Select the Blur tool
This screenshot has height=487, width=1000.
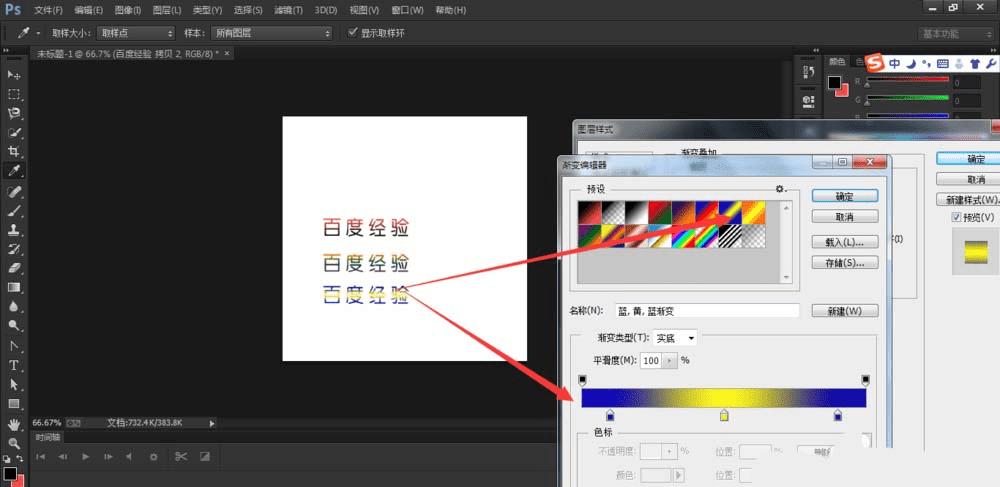pyautogui.click(x=13, y=307)
